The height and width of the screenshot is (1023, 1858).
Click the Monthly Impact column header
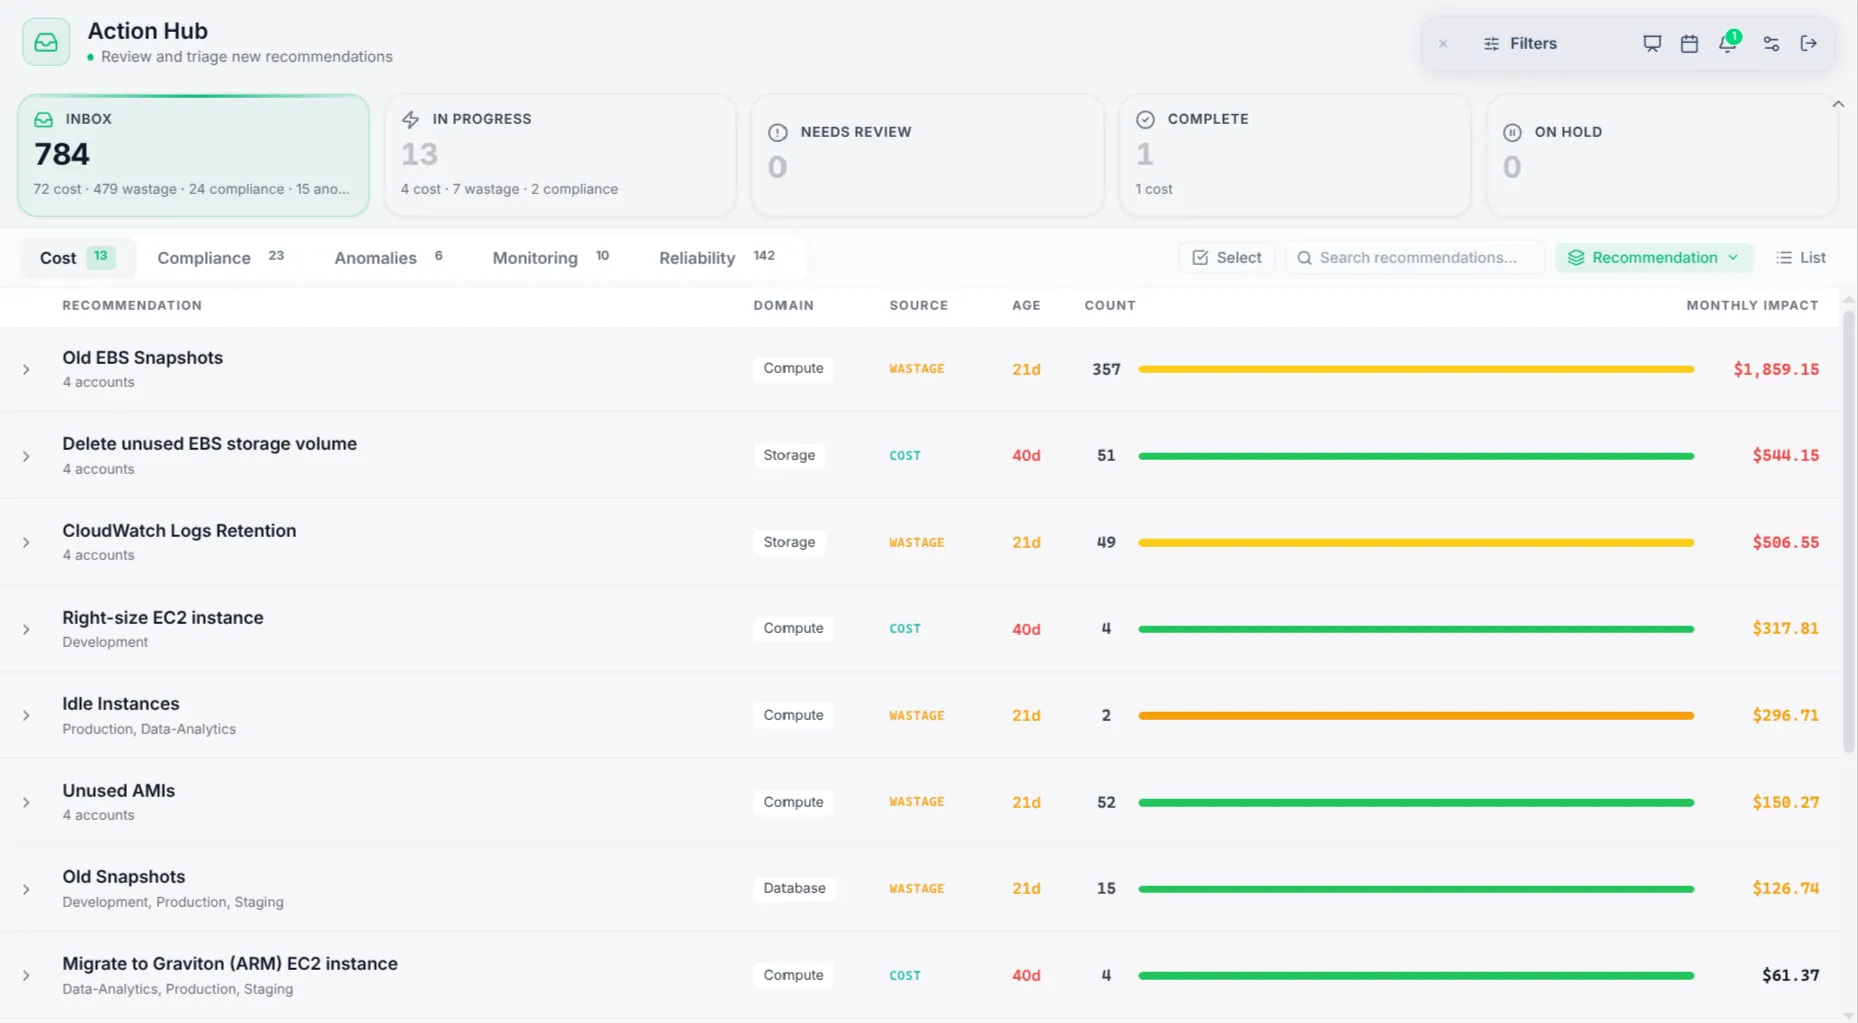pos(1752,306)
